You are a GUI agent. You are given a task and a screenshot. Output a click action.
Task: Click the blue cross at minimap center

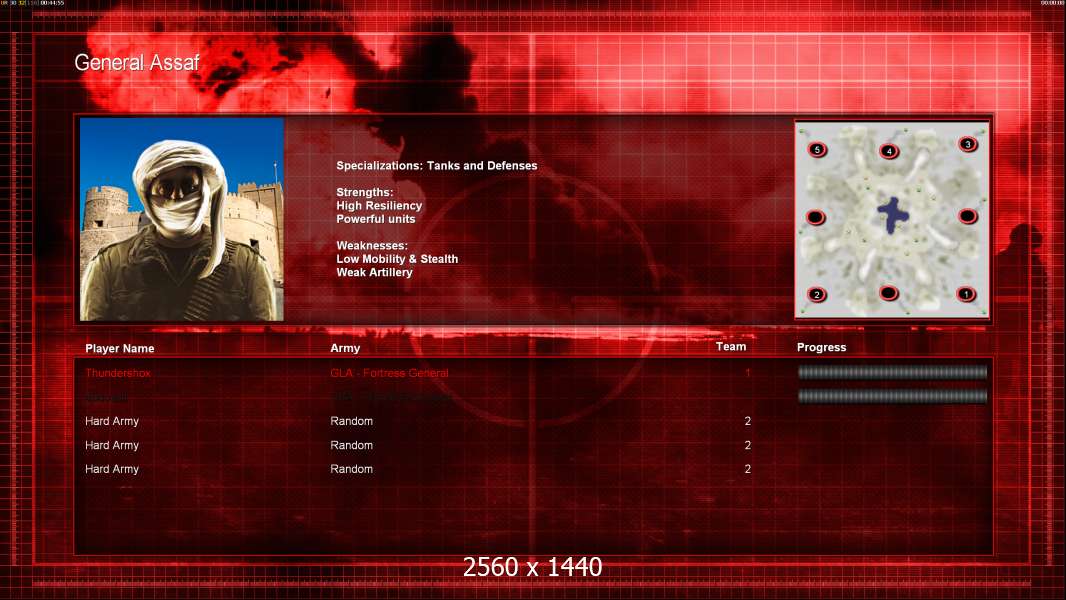pos(893,215)
